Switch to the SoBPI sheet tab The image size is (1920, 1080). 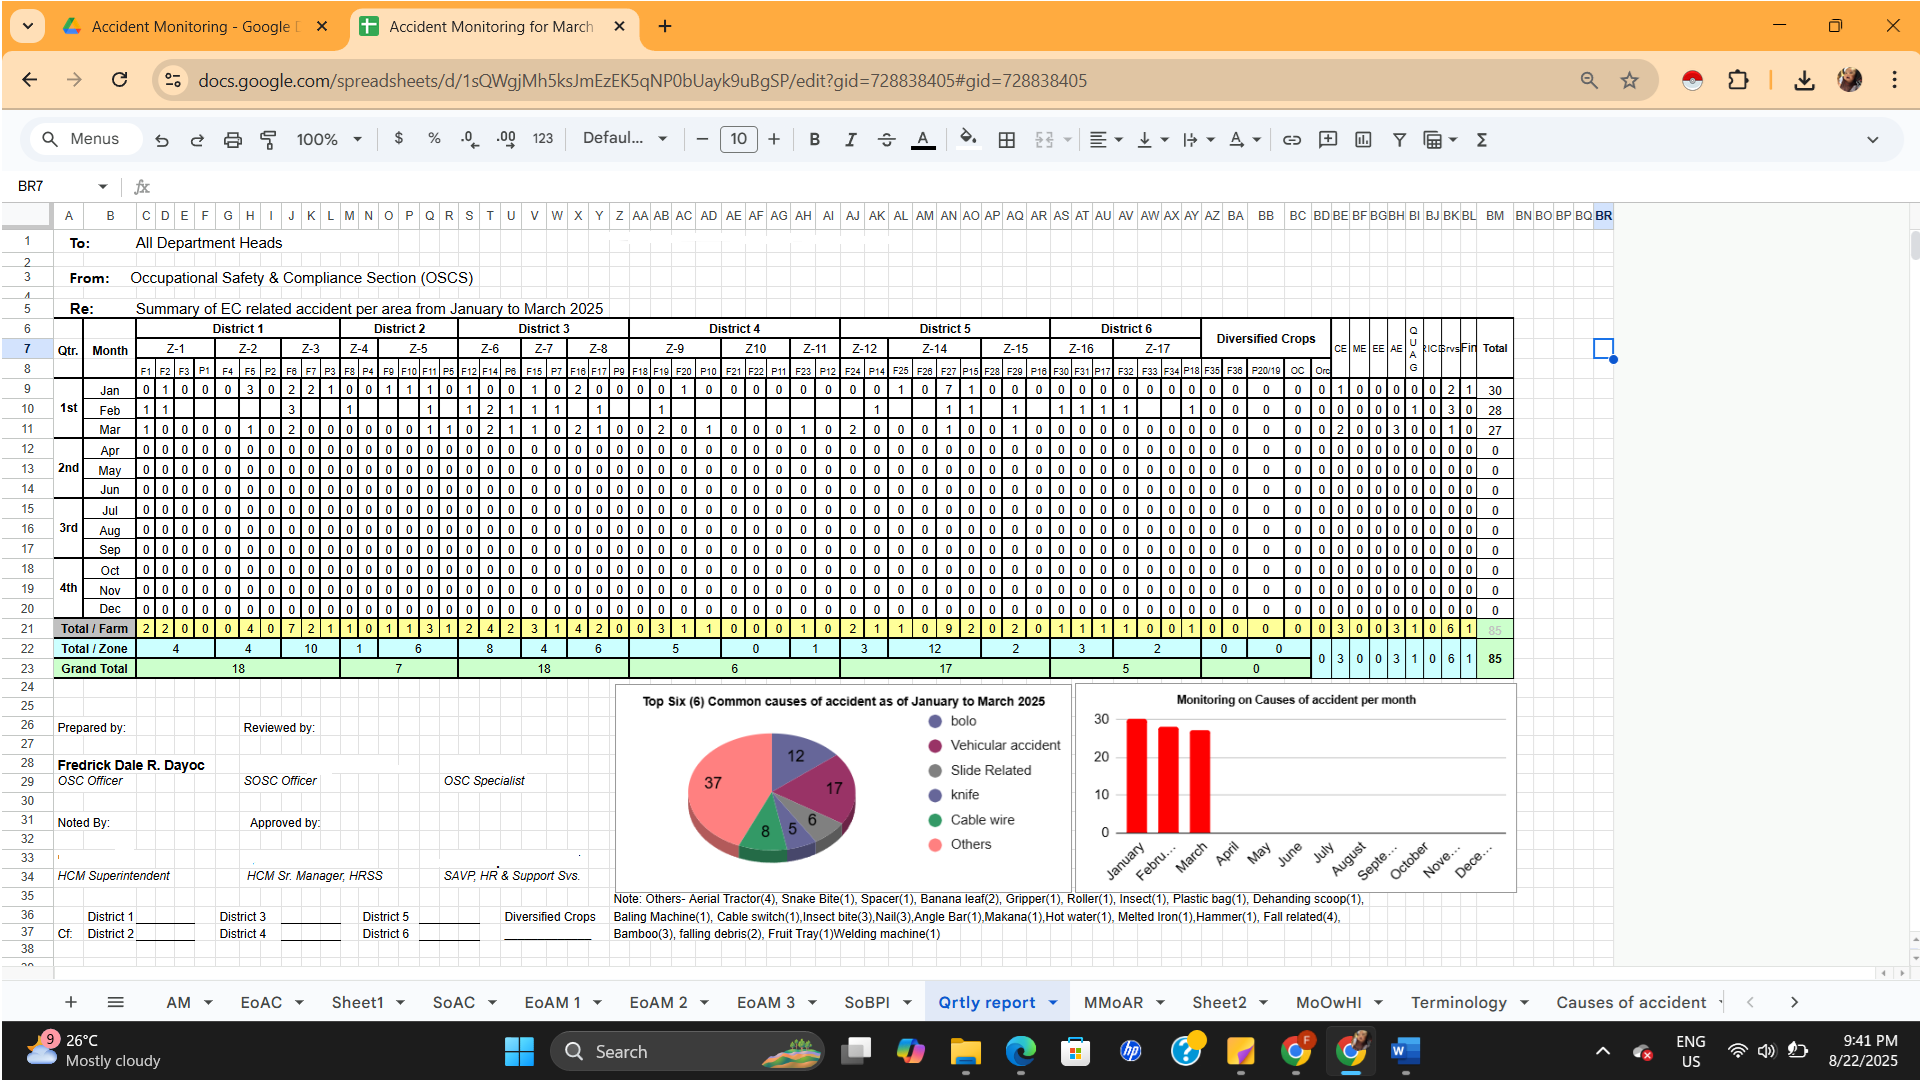[x=866, y=1002]
